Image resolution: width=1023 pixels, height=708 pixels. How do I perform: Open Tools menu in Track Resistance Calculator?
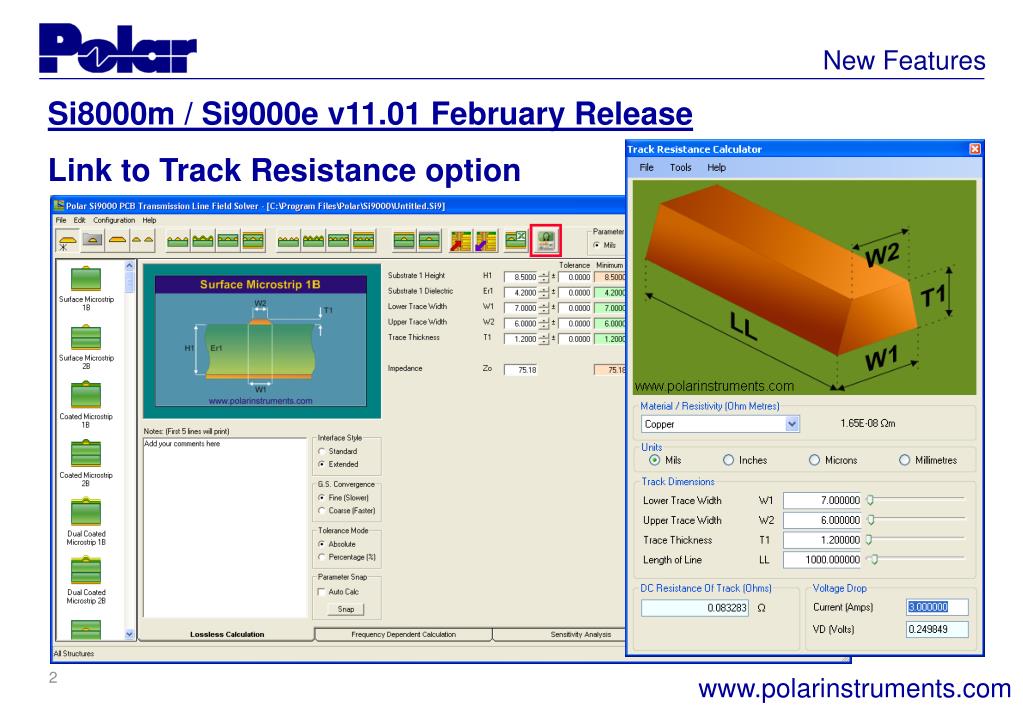[680, 167]
